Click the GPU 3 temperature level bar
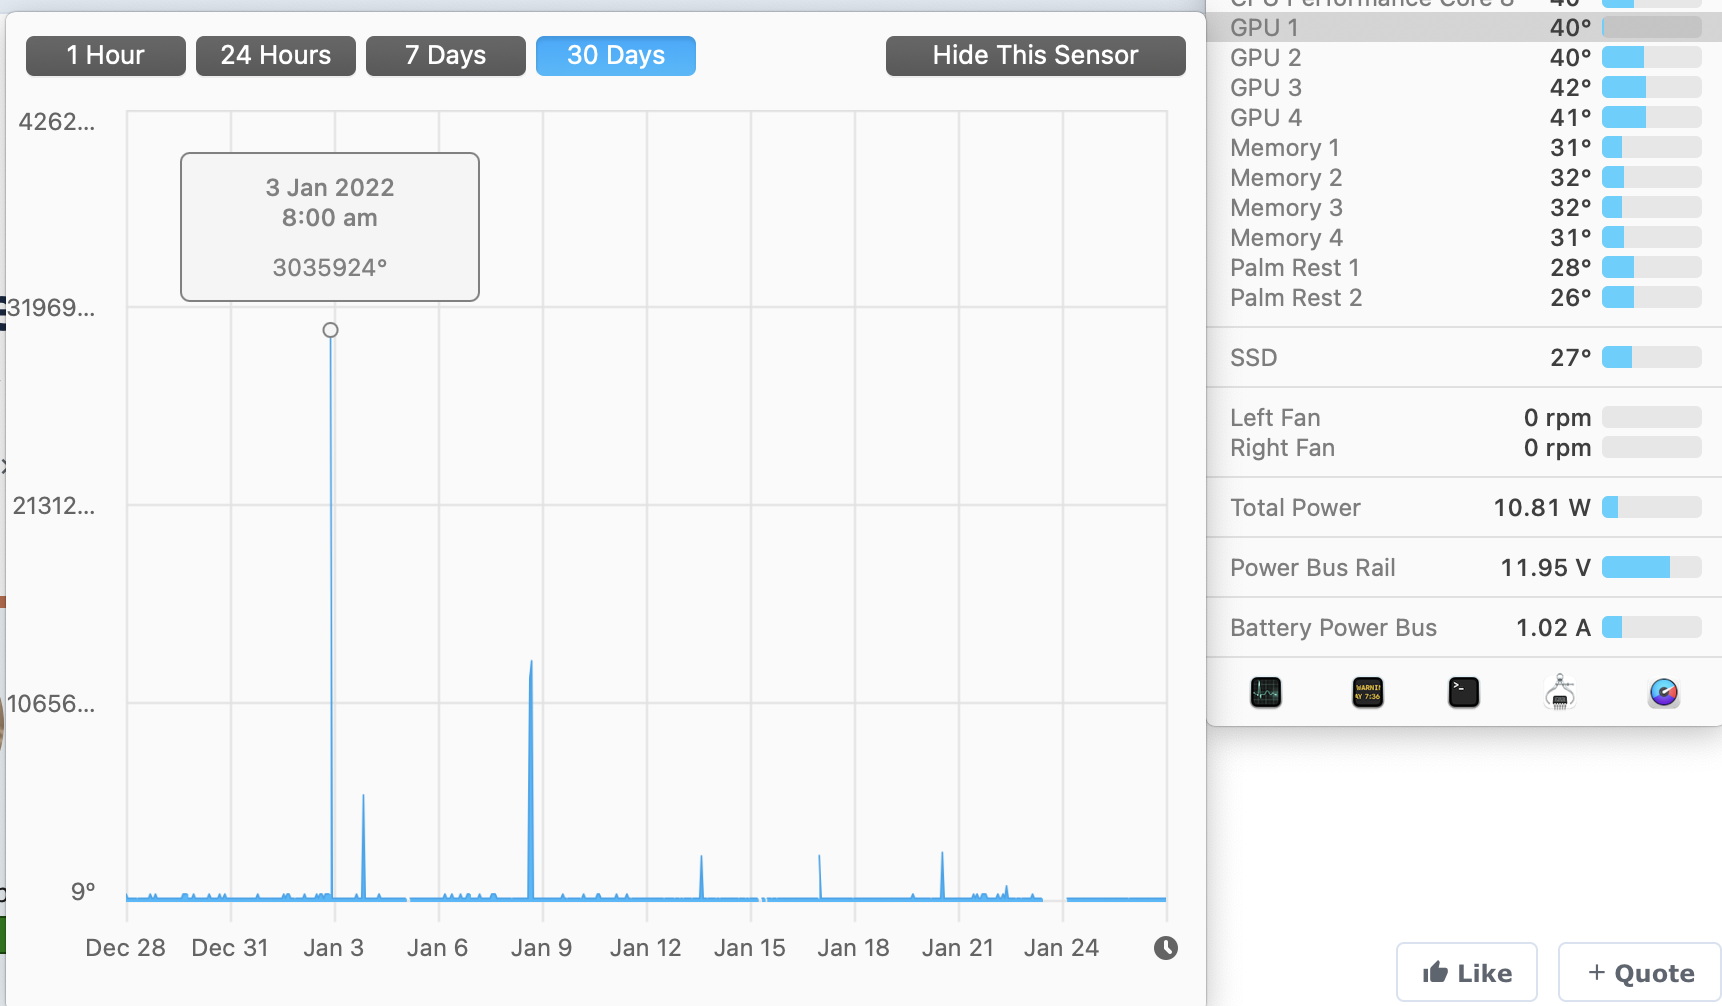Image resolution: width=1722 pixels, height=1006 pixels. tap(1652, 87)
